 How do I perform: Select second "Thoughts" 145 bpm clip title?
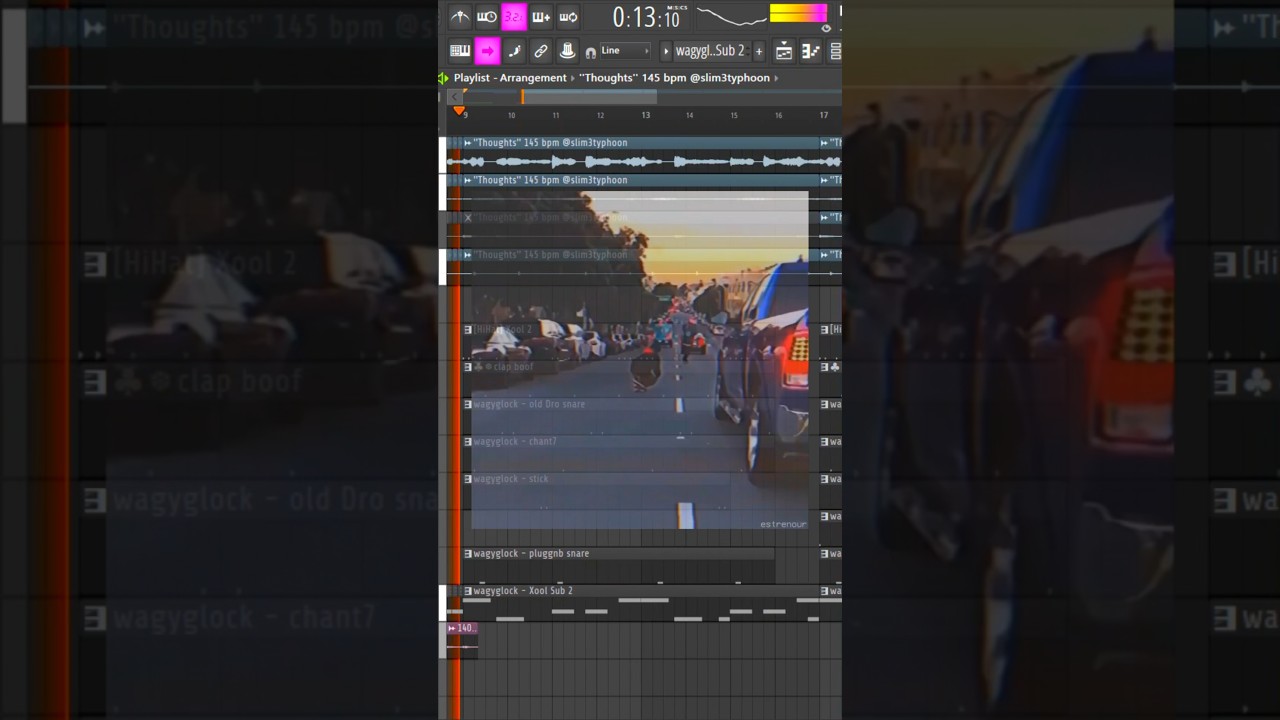[551, 180]
